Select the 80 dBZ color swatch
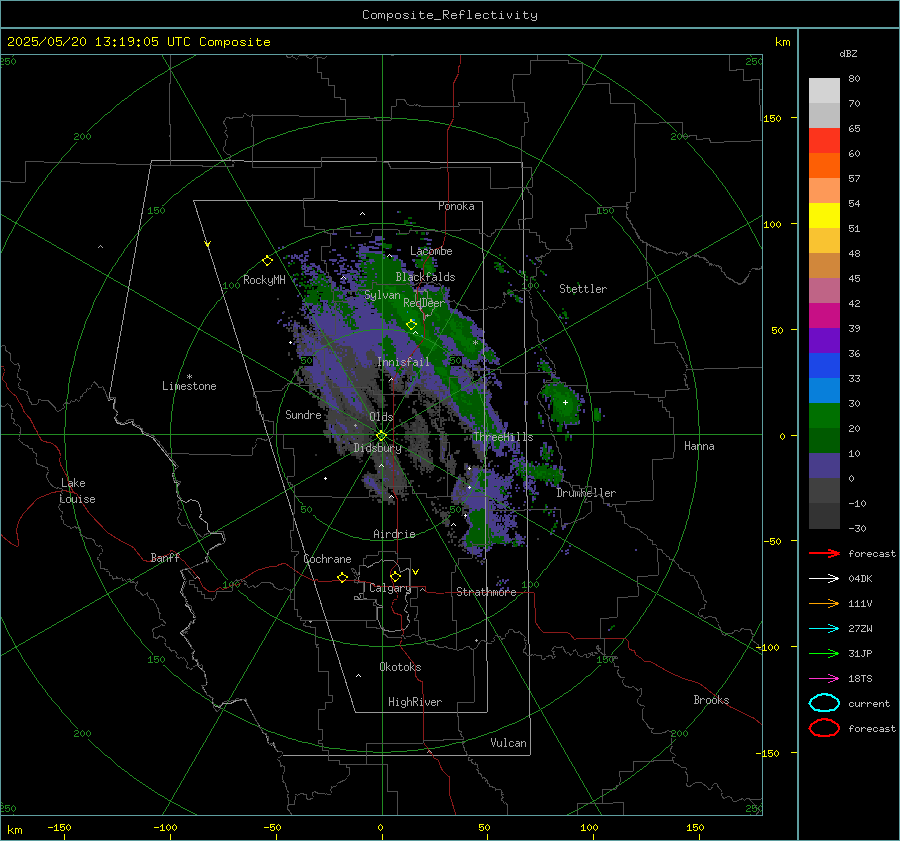This screenshot has width=900, height=841. (824, 90)
